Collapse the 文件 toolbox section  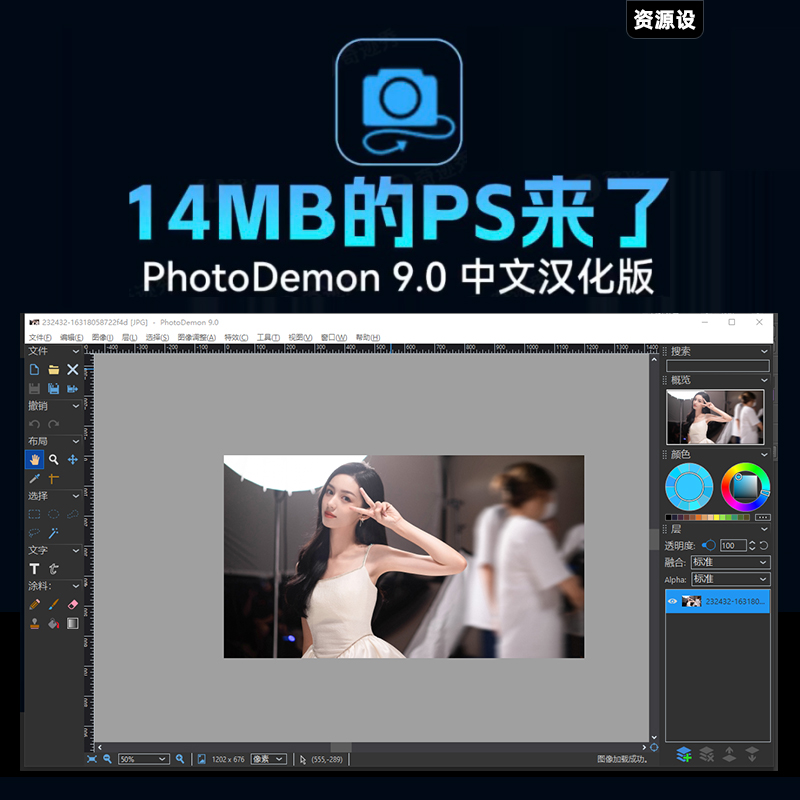pos(76,351)
